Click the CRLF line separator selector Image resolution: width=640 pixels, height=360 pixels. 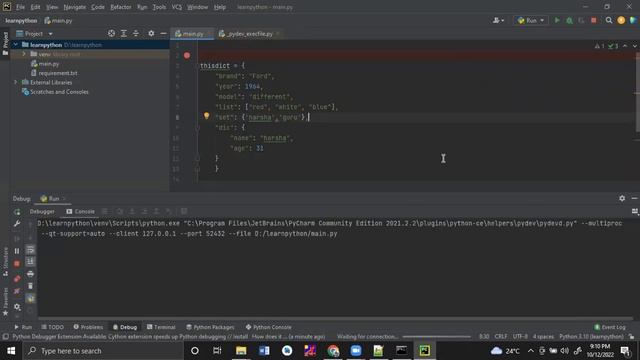501,336
